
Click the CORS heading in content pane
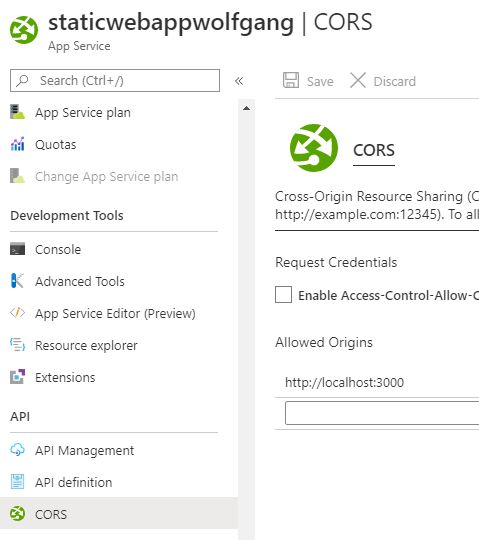click(x=374, y=150)
